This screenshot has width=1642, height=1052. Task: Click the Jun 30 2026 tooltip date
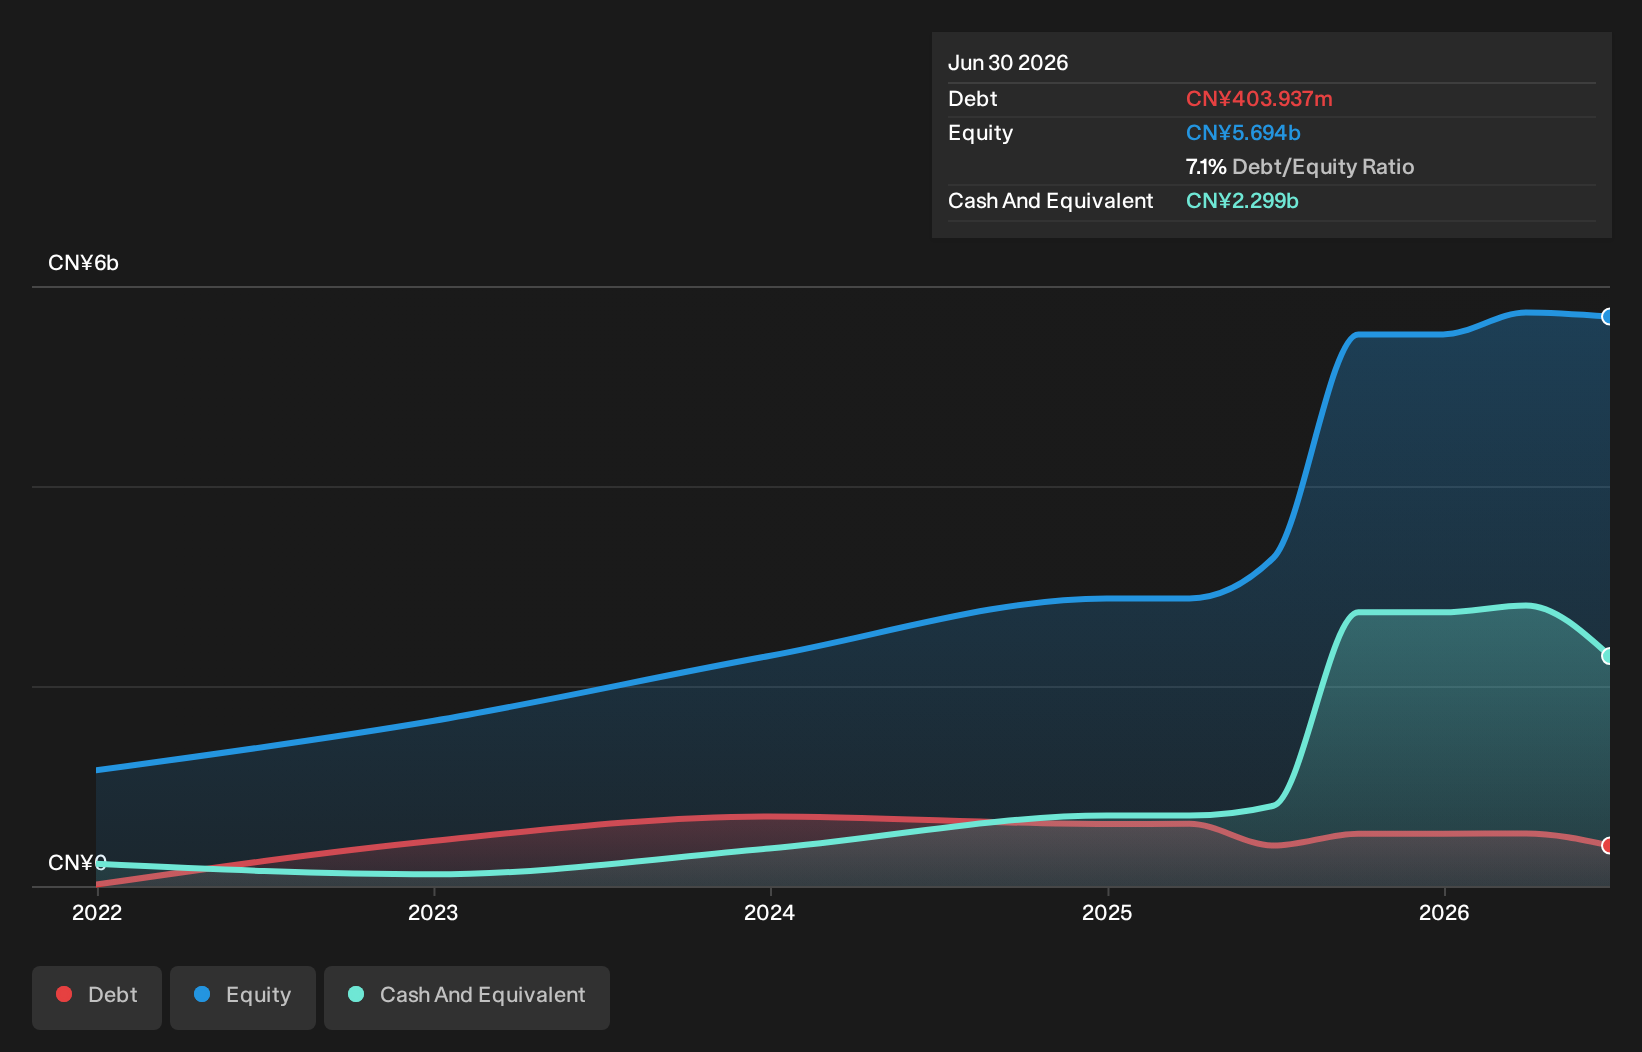[1008, 63]
